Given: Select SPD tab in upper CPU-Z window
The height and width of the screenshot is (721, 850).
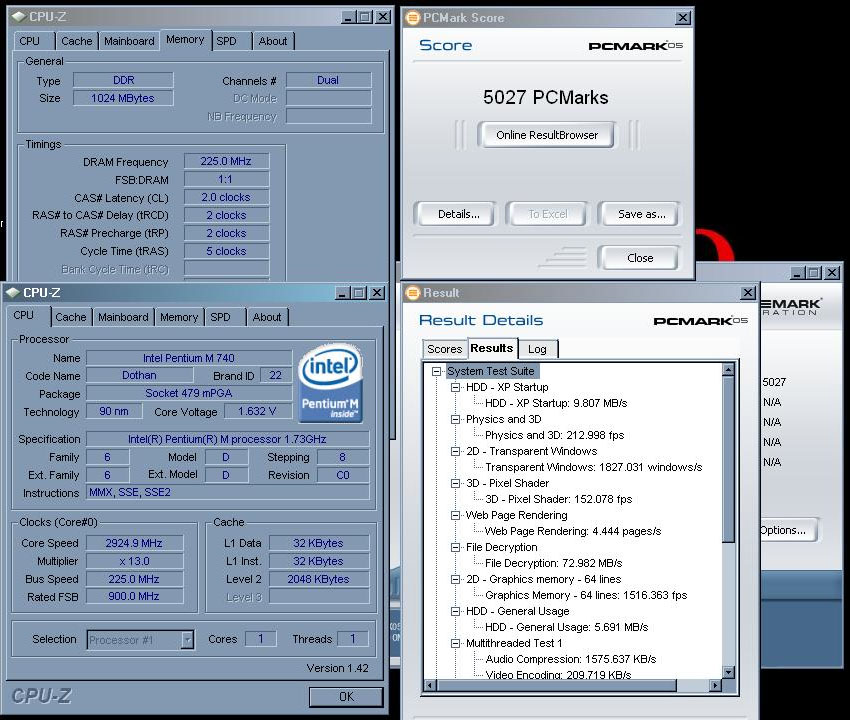Looking at the screenshot, I should (226, 41).
